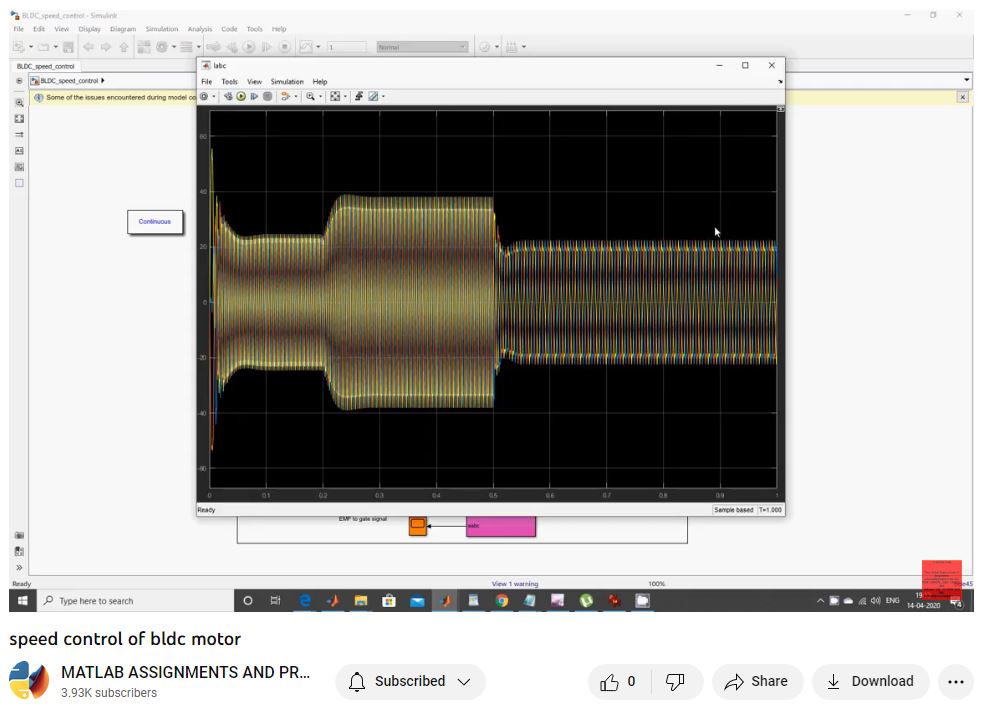Click the Share button
The height and width of the screenshot is (713, 984).
click(757, 682)
